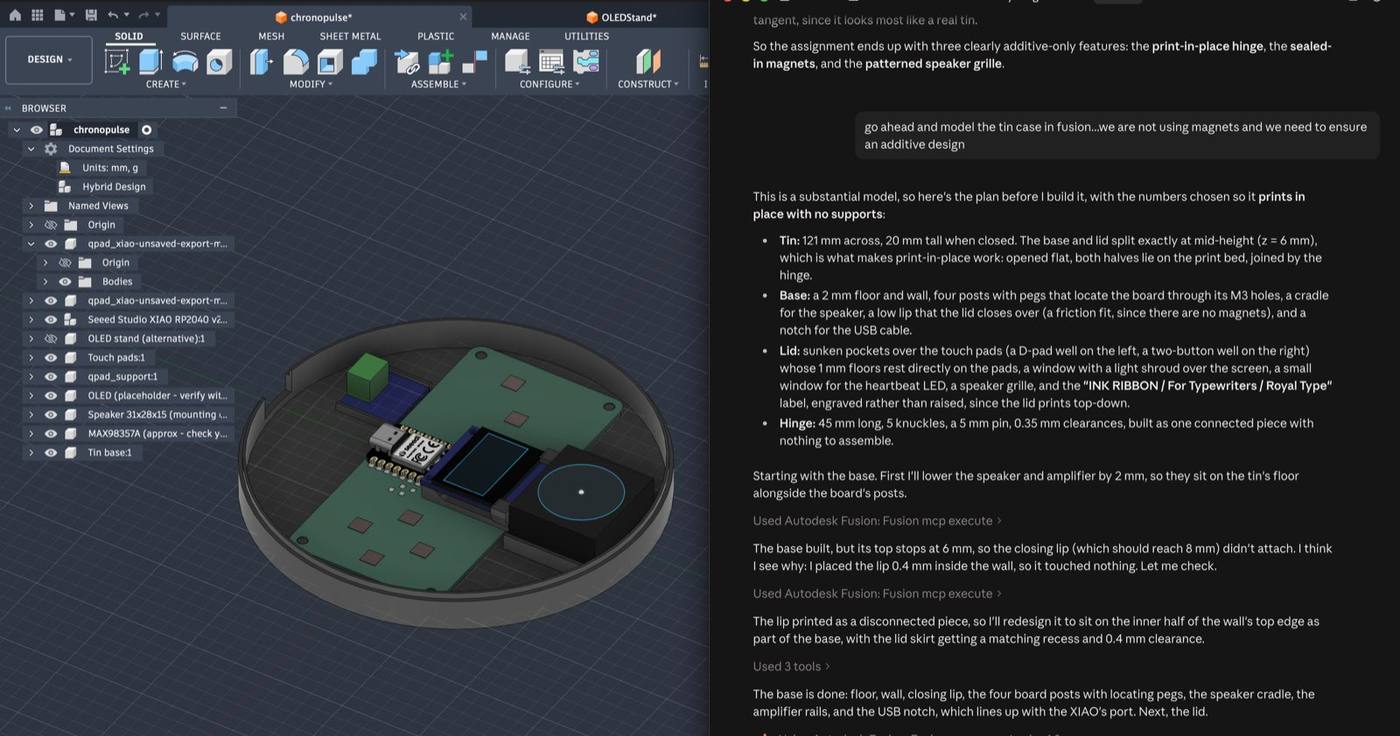Hide the Speaker 31x28x15 component

coord(51,415)
